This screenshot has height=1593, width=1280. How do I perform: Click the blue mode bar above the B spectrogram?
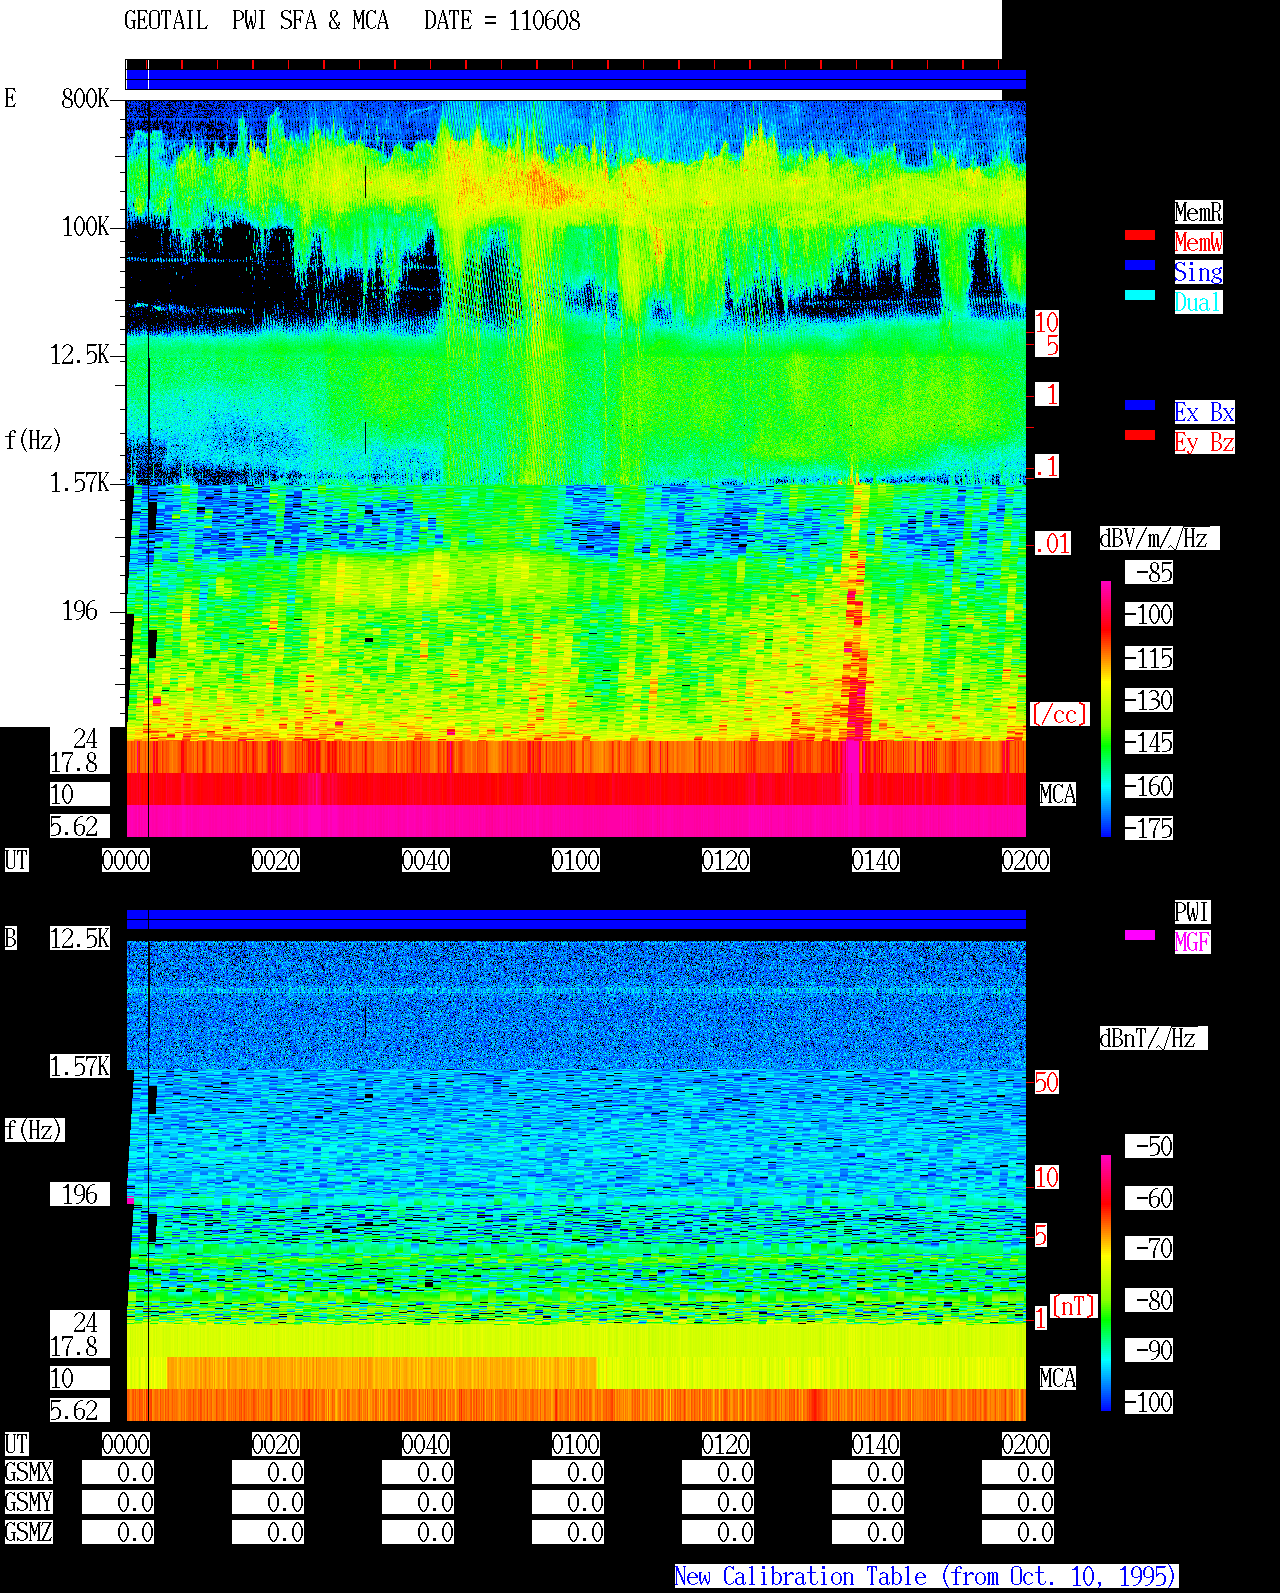point(576,919)
